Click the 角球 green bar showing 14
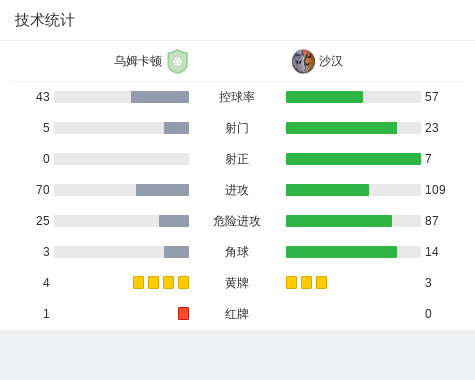This screenshot has height=380, width=475. 341,252
